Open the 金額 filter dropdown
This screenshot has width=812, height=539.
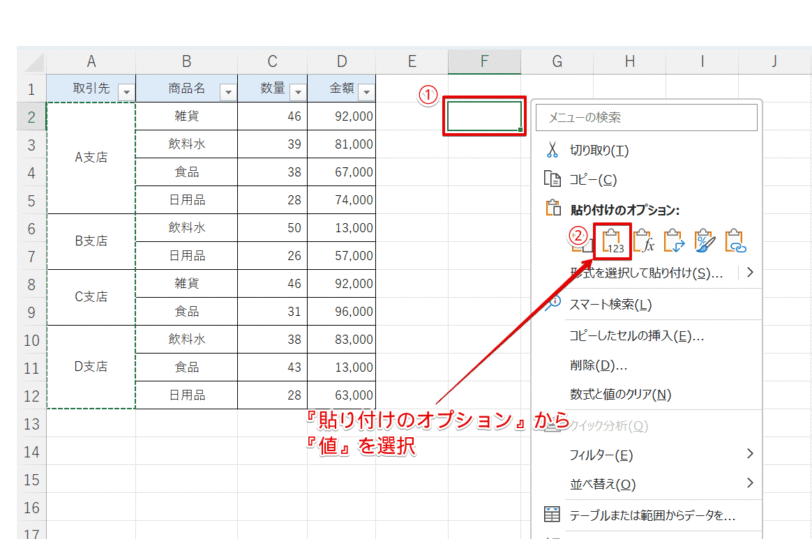coord(366,92)
